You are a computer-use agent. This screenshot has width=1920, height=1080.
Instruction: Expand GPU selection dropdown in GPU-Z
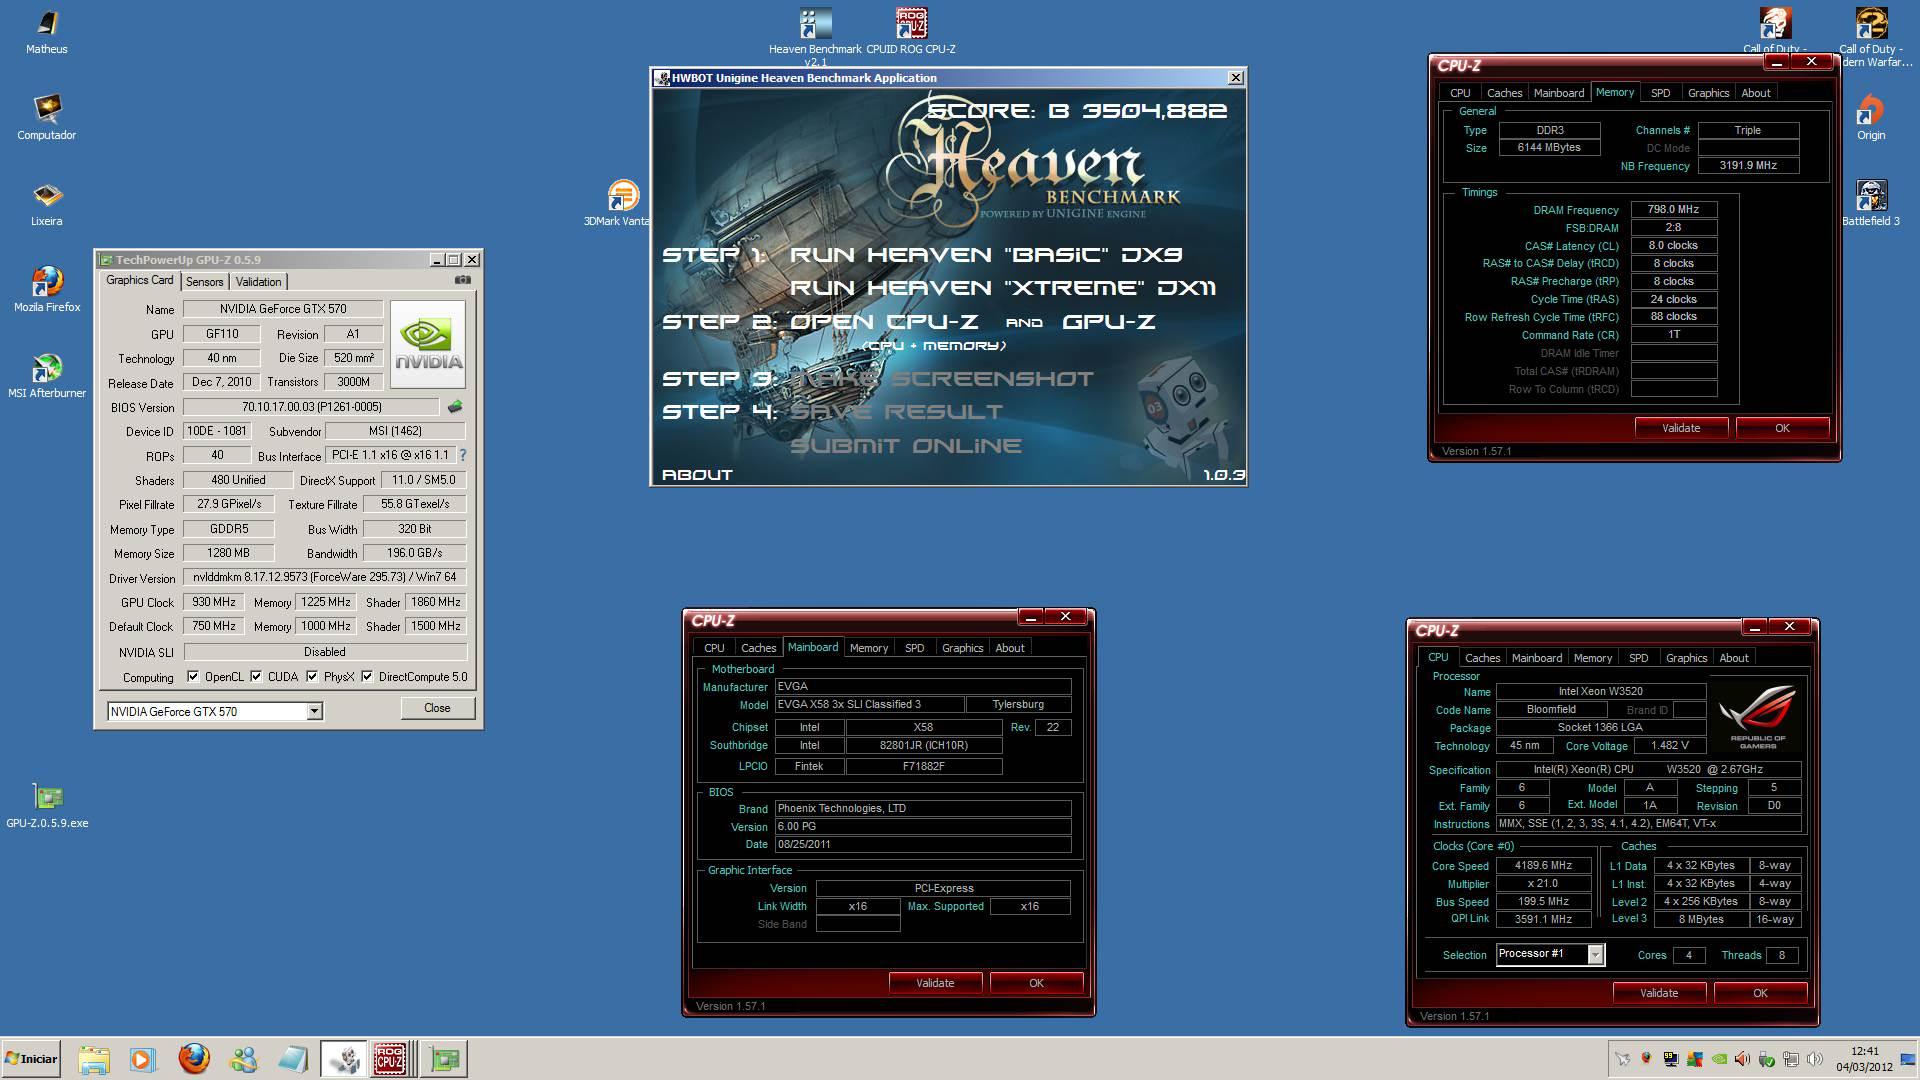tap(314, 711)
